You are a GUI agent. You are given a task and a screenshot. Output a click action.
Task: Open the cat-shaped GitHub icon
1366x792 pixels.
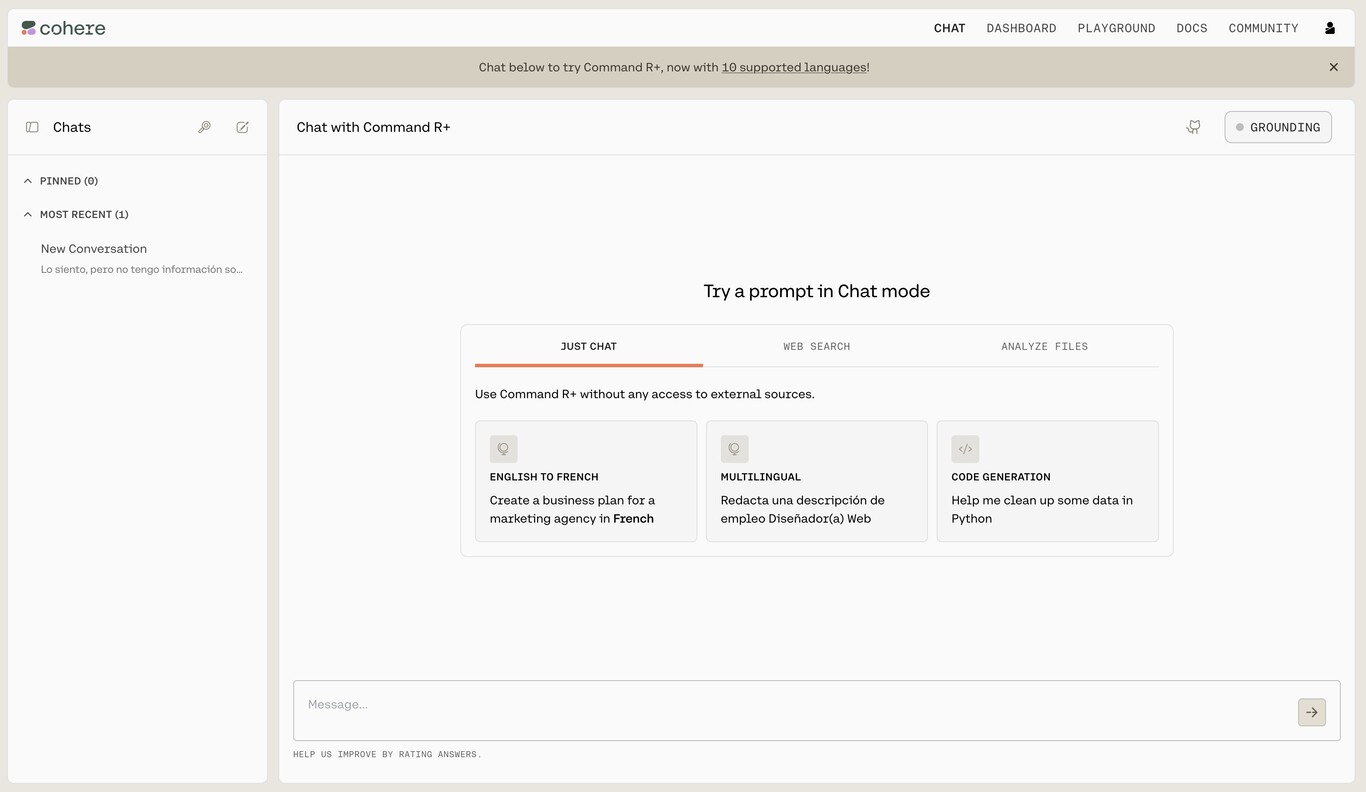pyautogui.click(x=1193, y=127)
